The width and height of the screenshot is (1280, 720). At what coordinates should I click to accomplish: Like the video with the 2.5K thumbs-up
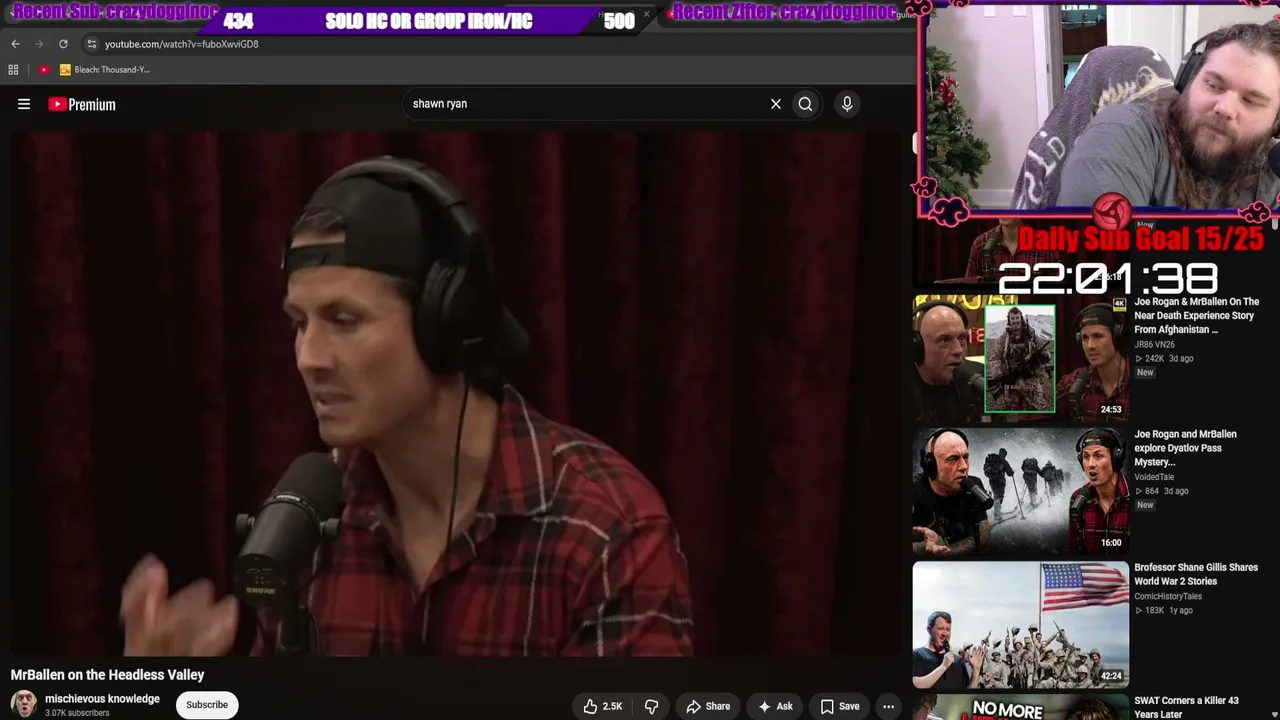(602, 706)
